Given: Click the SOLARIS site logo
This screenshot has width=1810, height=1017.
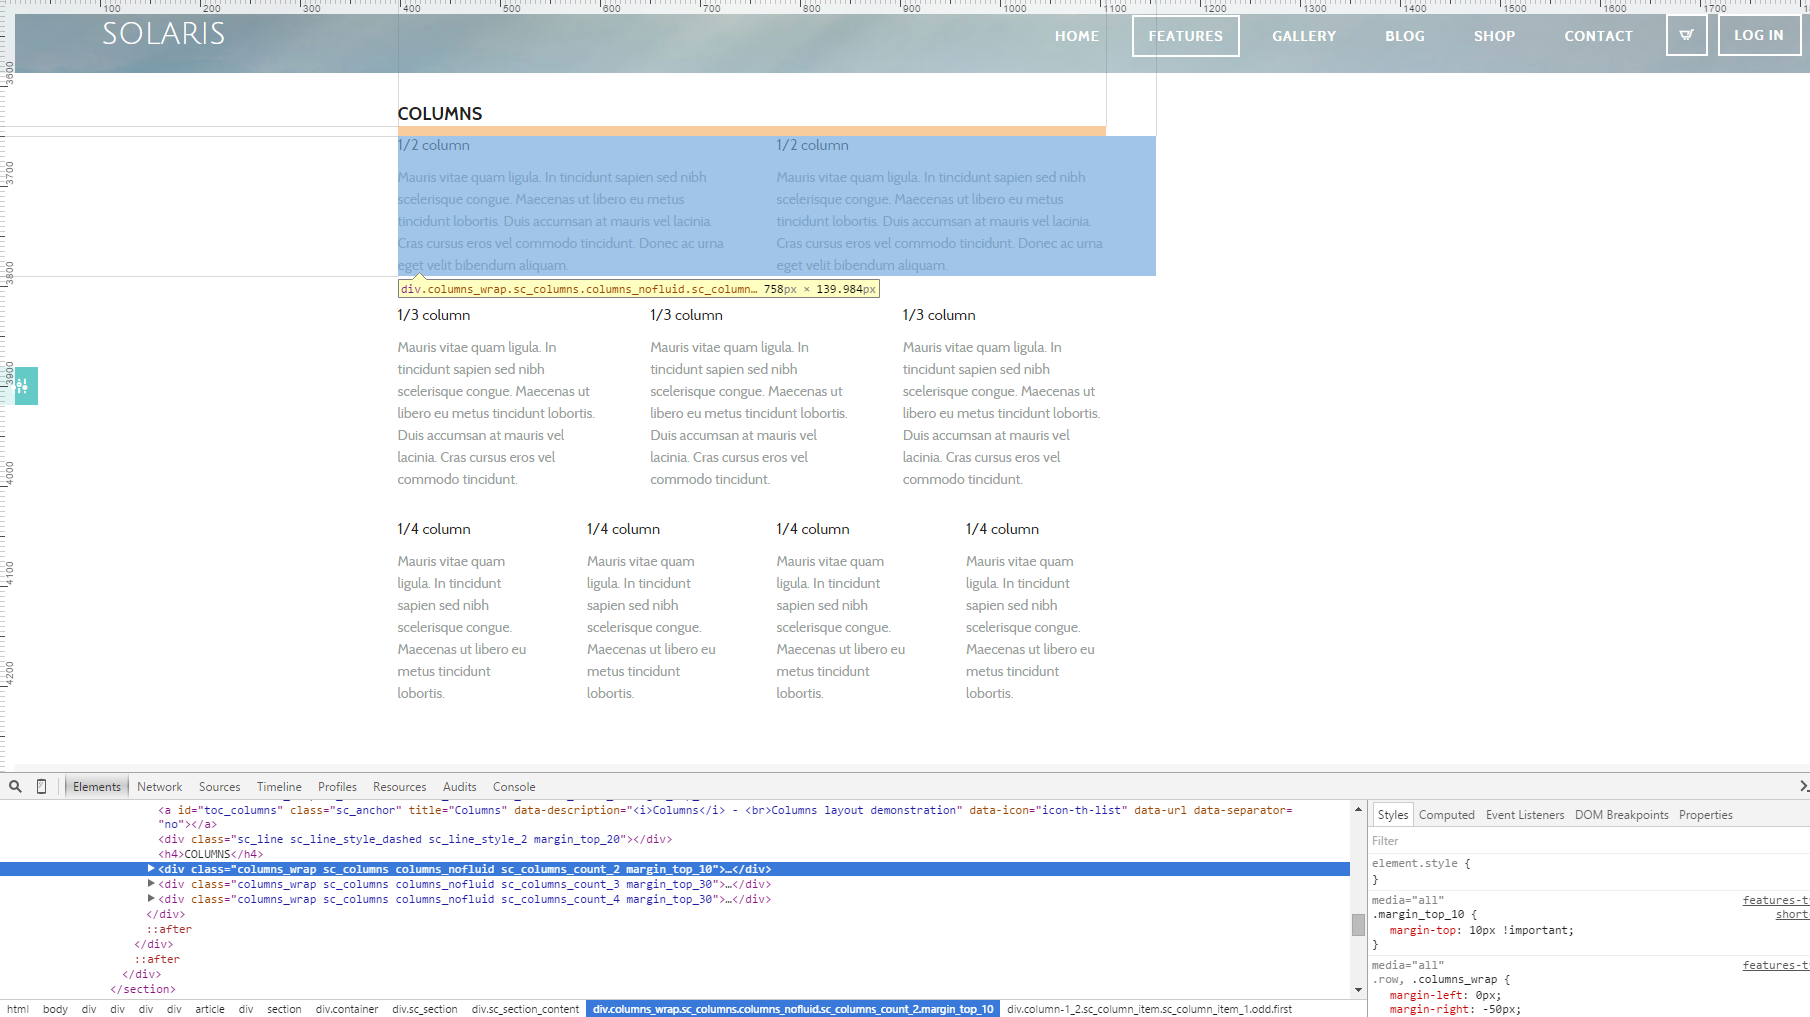Looking at the screenshot, I should (163, 34).
